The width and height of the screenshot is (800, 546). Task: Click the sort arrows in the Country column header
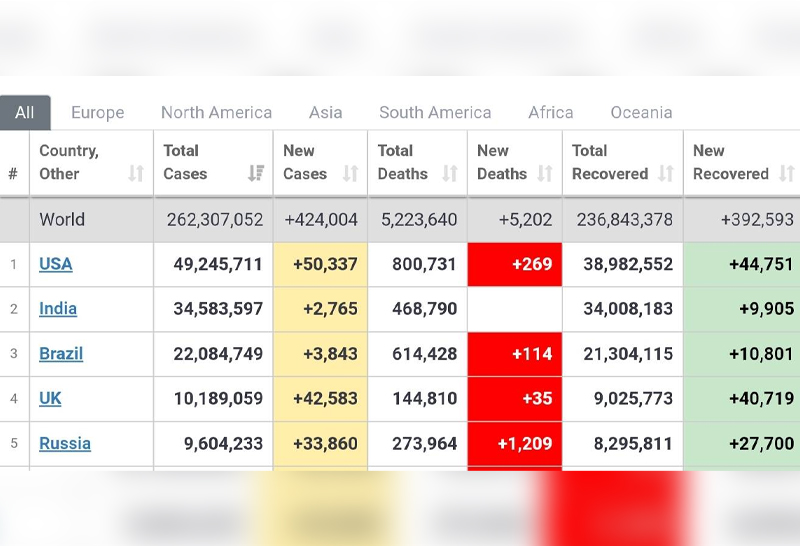tap(136, 174)
